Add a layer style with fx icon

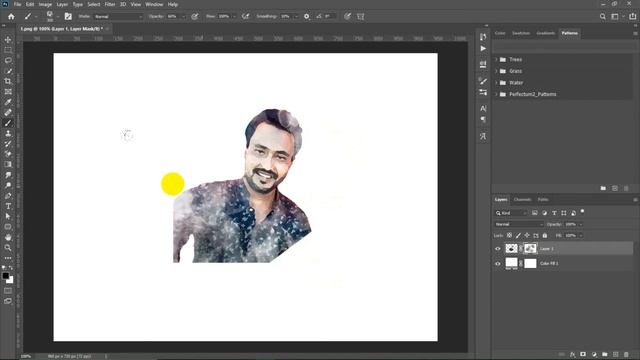[573, 354]
